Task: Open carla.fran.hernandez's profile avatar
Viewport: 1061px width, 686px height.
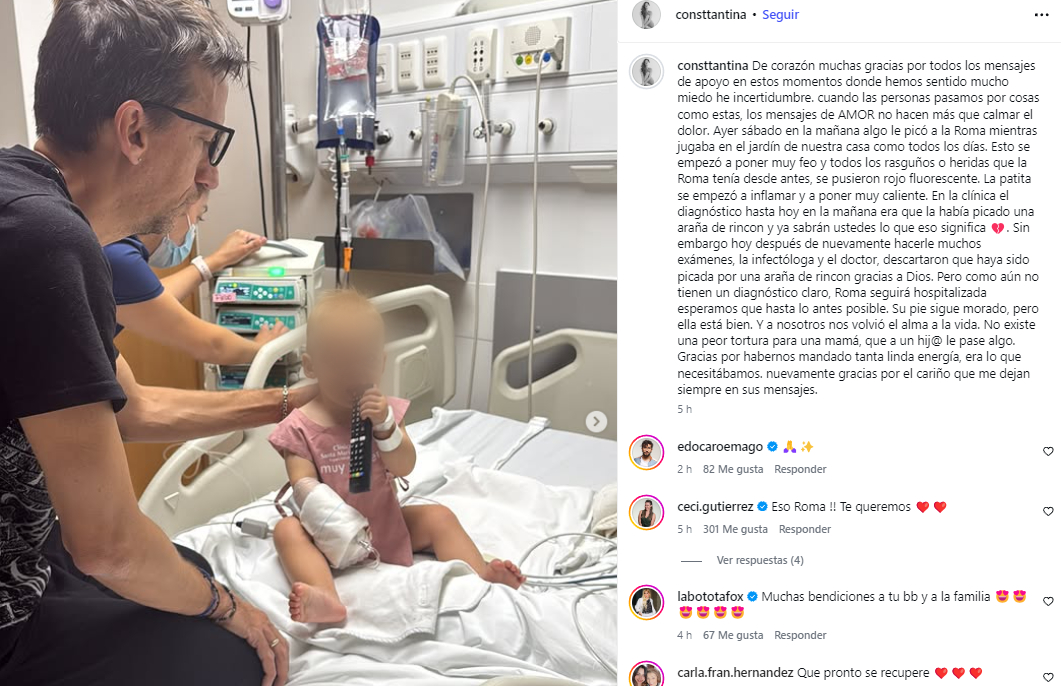Action: [646, 674]
